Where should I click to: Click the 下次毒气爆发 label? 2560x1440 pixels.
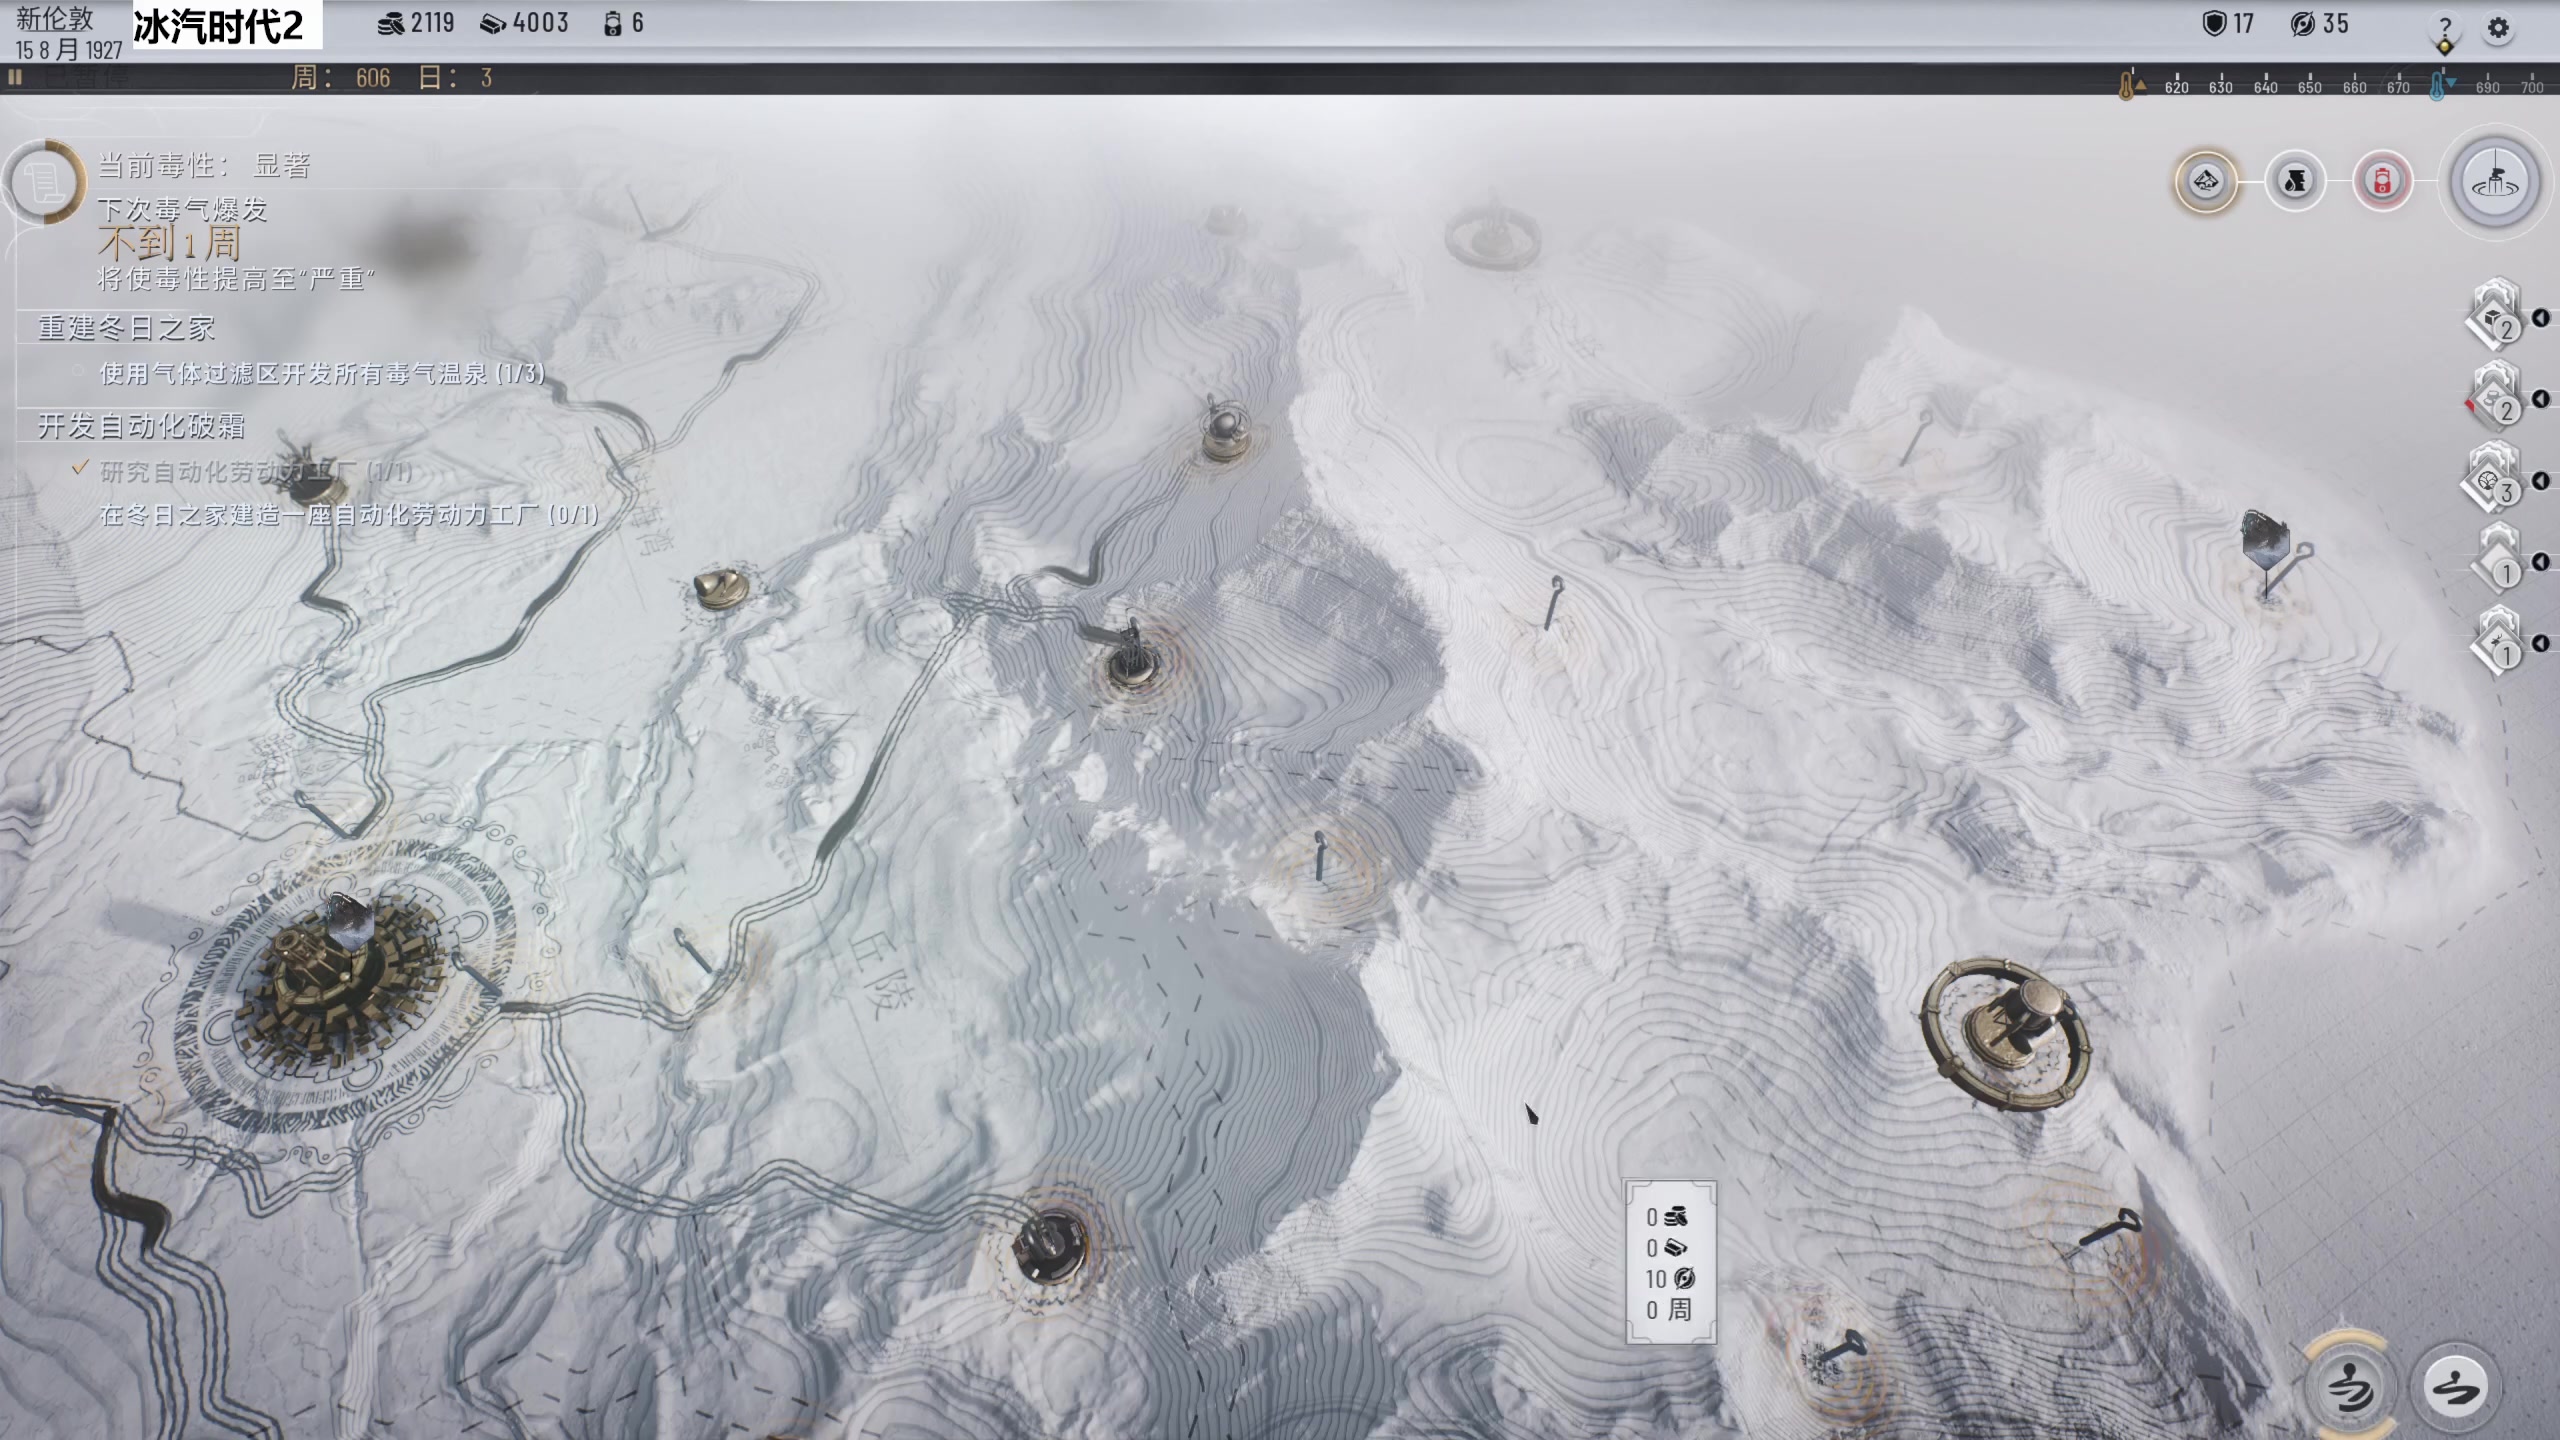(183, 209)
